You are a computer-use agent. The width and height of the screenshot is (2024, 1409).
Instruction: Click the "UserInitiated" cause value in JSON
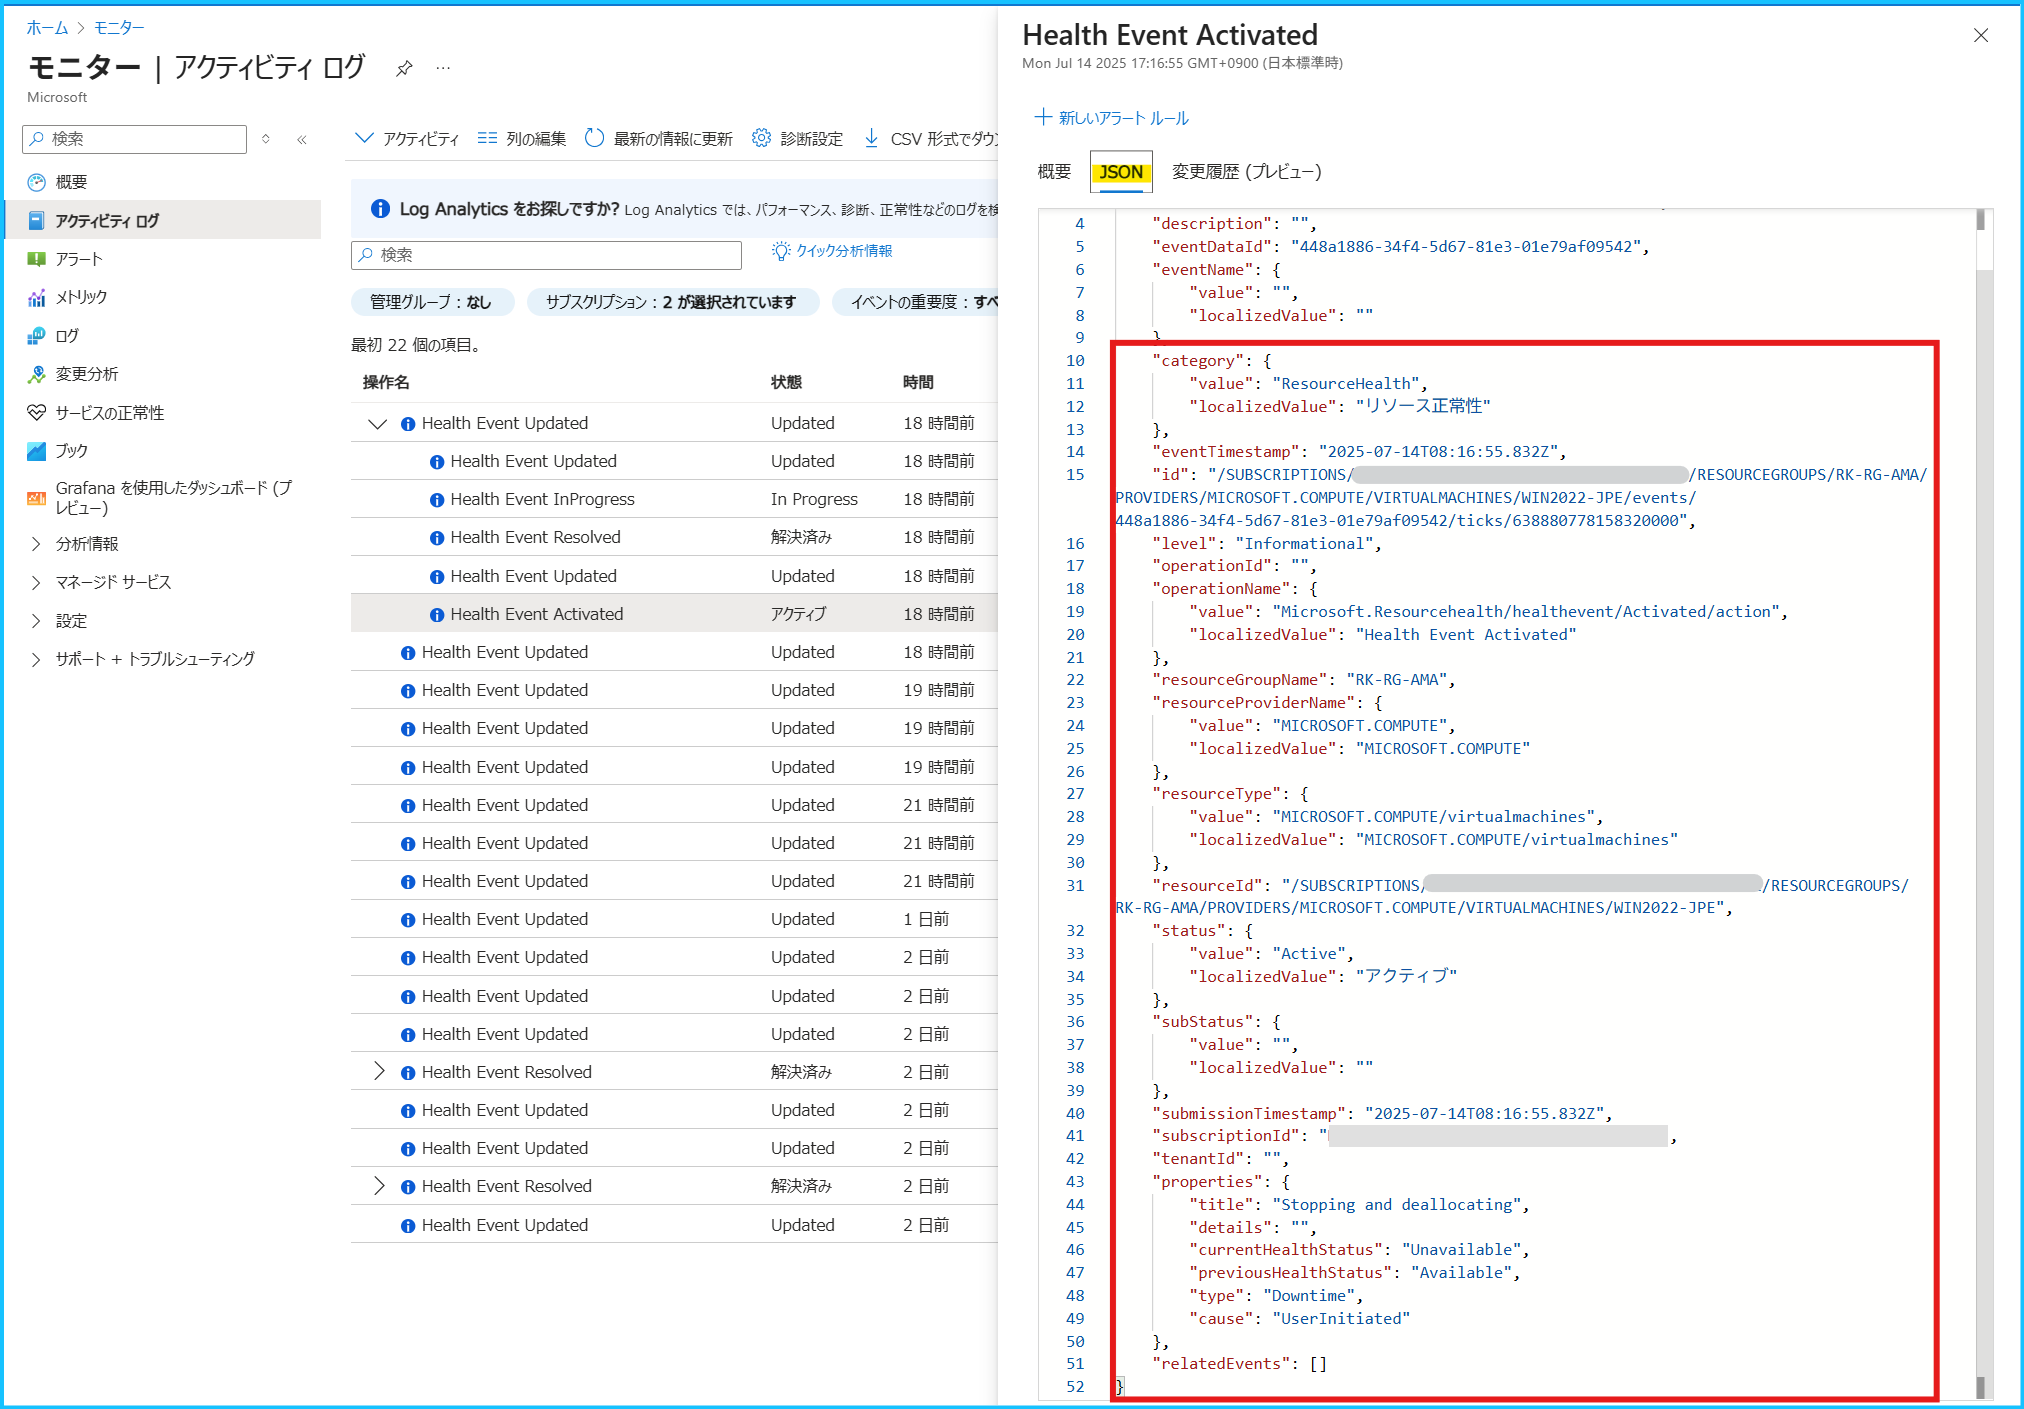tap(1341, 1319)
